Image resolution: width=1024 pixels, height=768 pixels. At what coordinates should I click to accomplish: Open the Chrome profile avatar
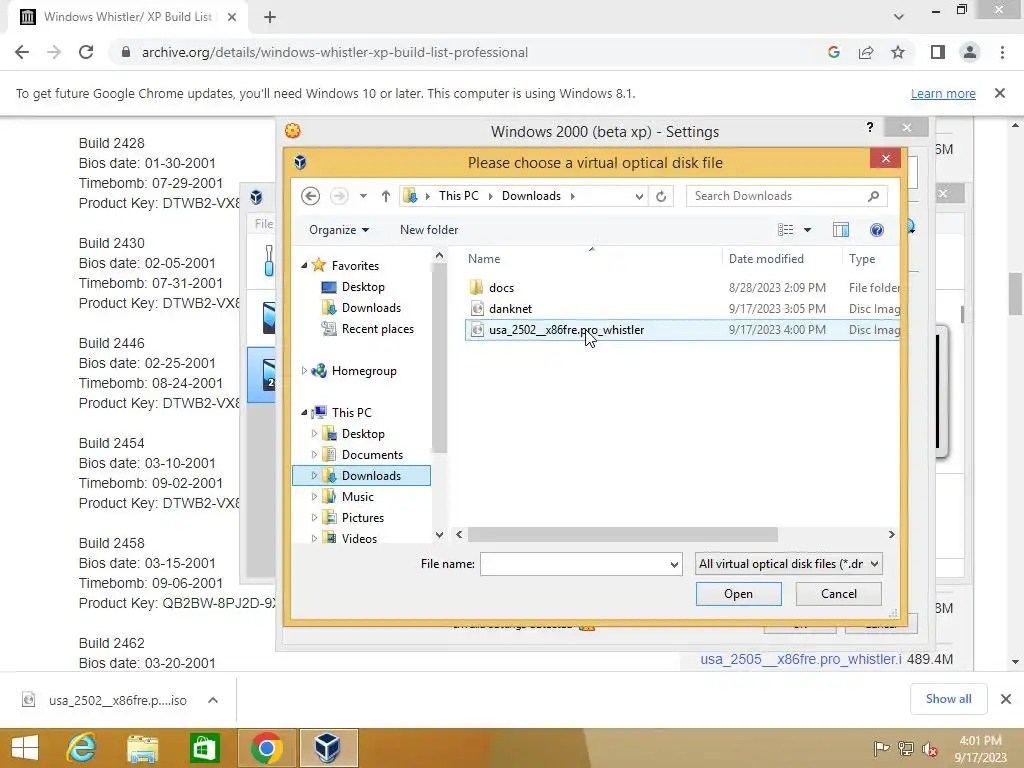(970, 52)
